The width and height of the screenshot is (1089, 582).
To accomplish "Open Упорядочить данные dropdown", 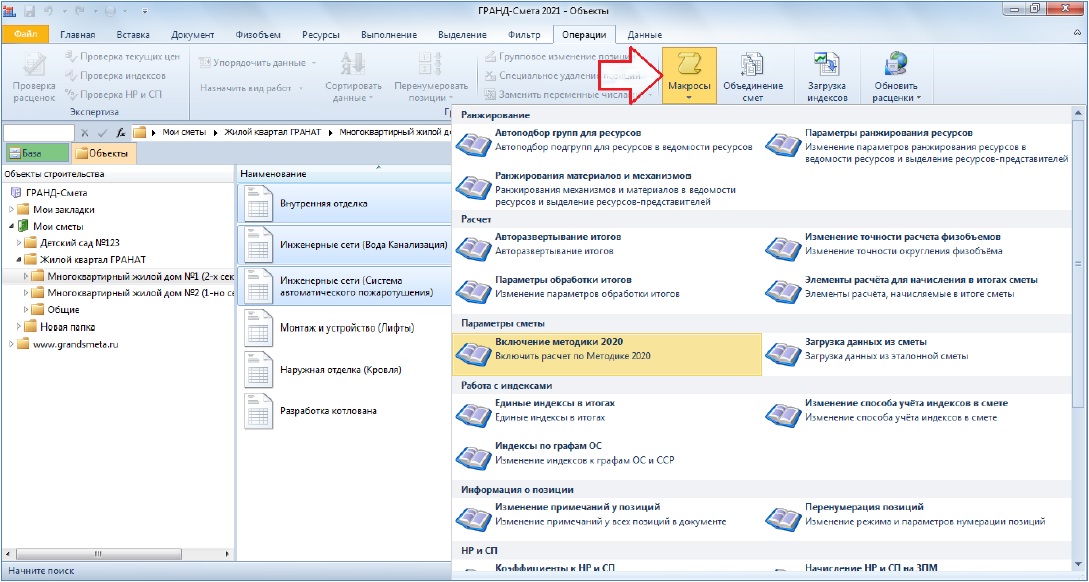I will click(x=258, y=63).
